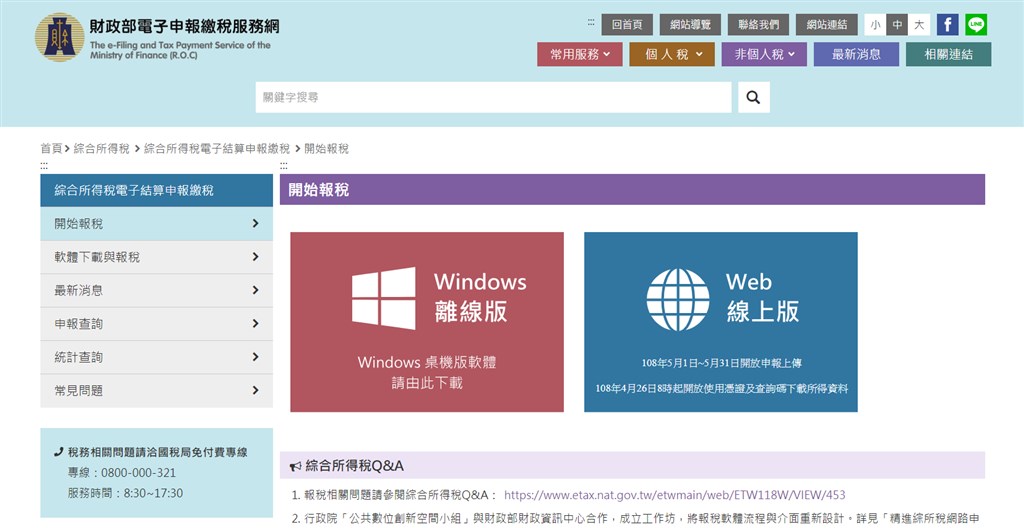Open 最新消息 in top navigation
Viewport: 1024px width, 528px height.
[x=856, y=54]
